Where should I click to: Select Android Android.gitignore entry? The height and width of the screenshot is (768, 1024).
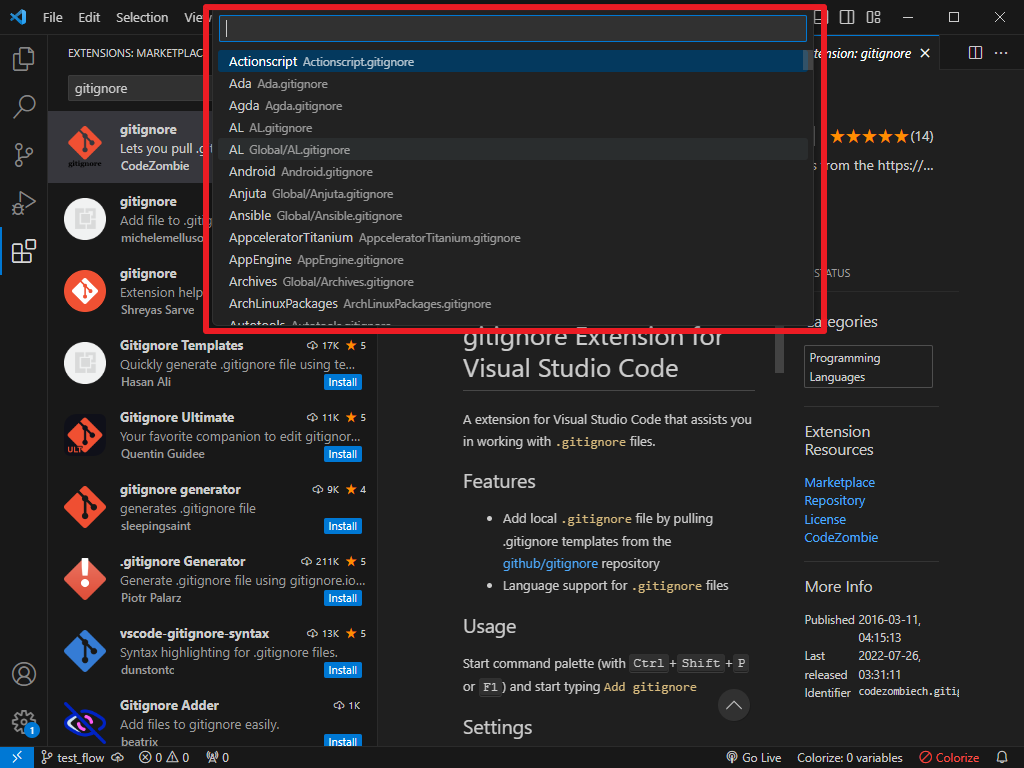(x=513, y=172)
